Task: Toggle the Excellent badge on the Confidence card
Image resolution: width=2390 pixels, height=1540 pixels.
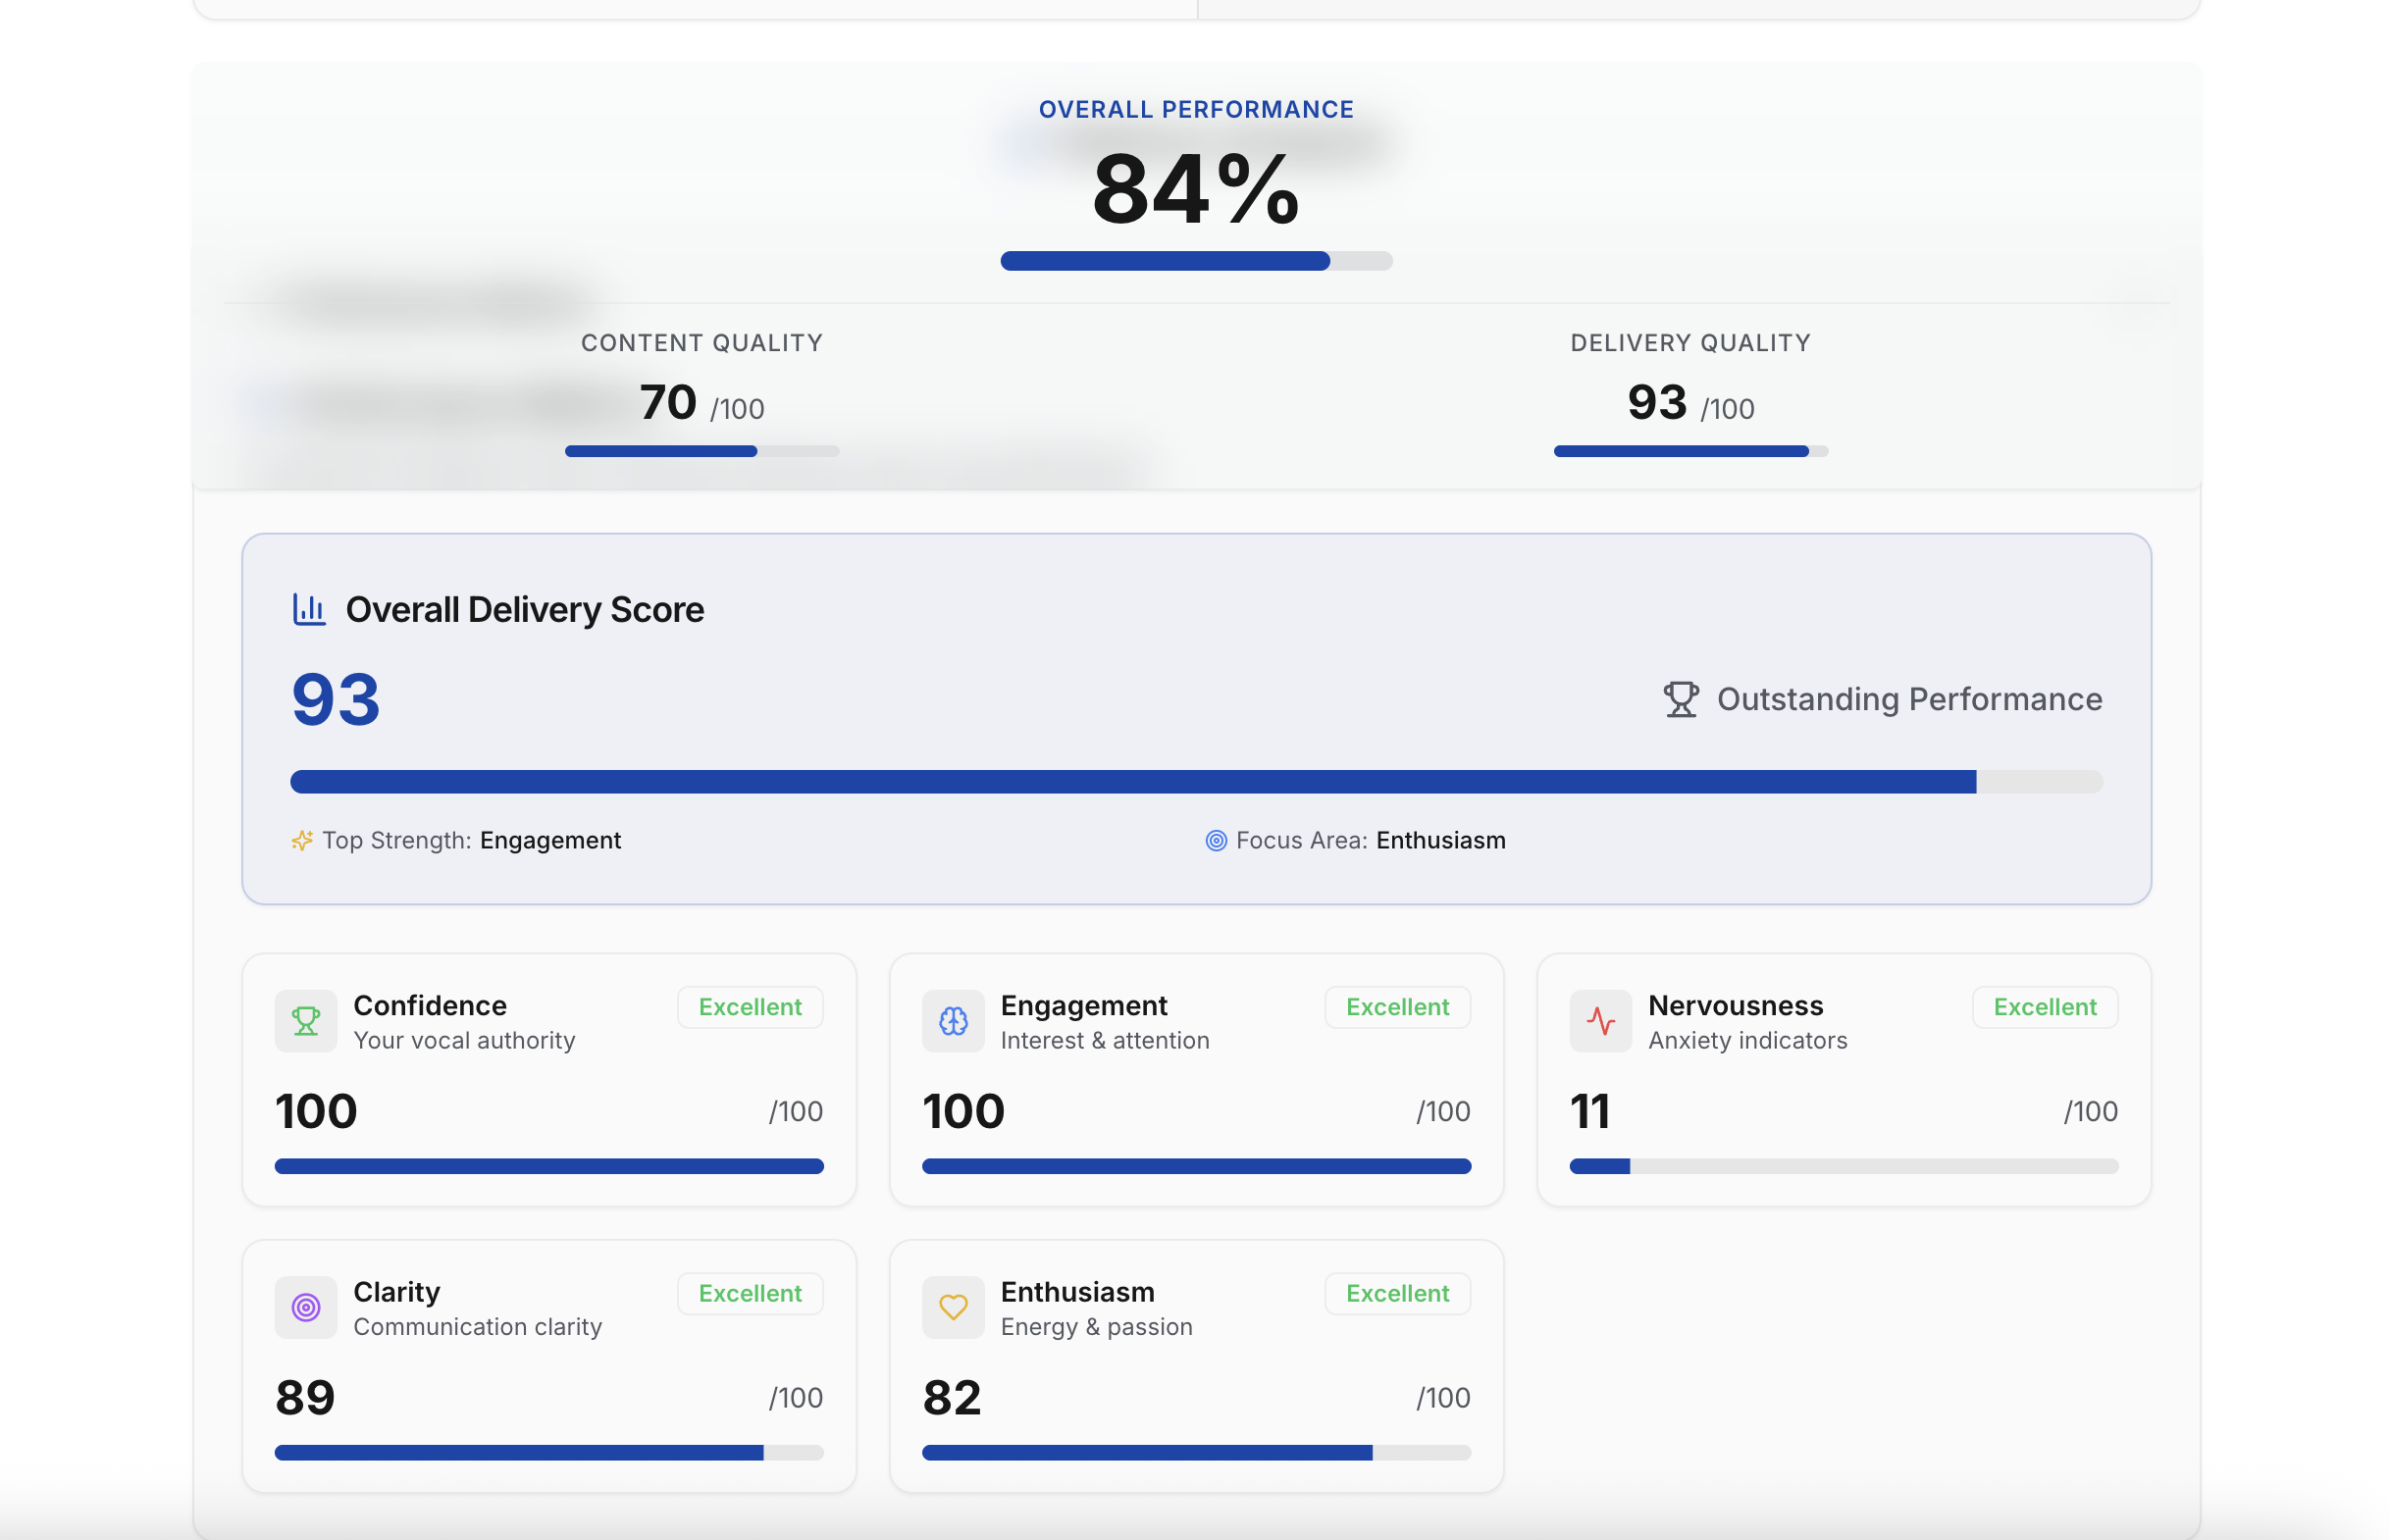Action: click(x=749, y=1007)
